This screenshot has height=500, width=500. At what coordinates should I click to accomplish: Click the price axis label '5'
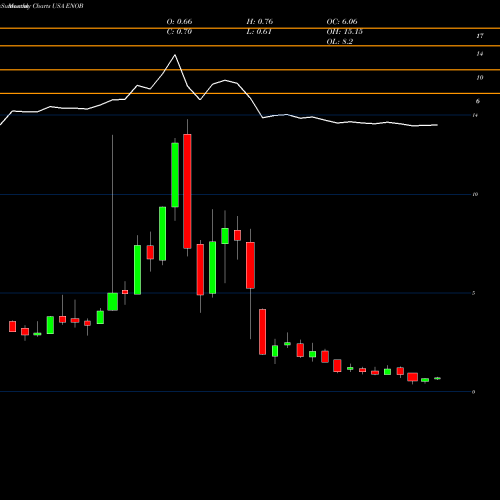(473, 293)
